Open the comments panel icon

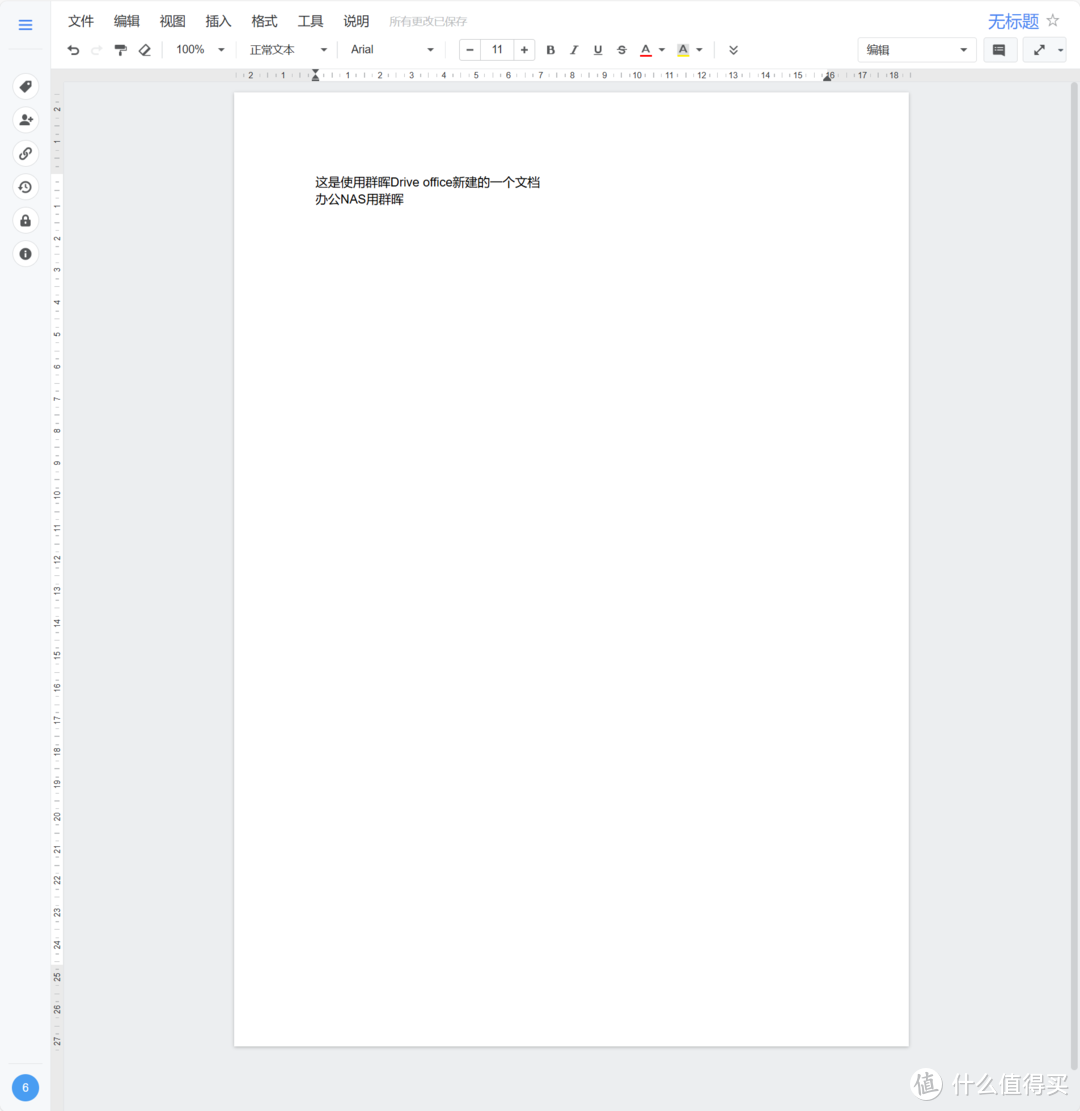[999, 50]
